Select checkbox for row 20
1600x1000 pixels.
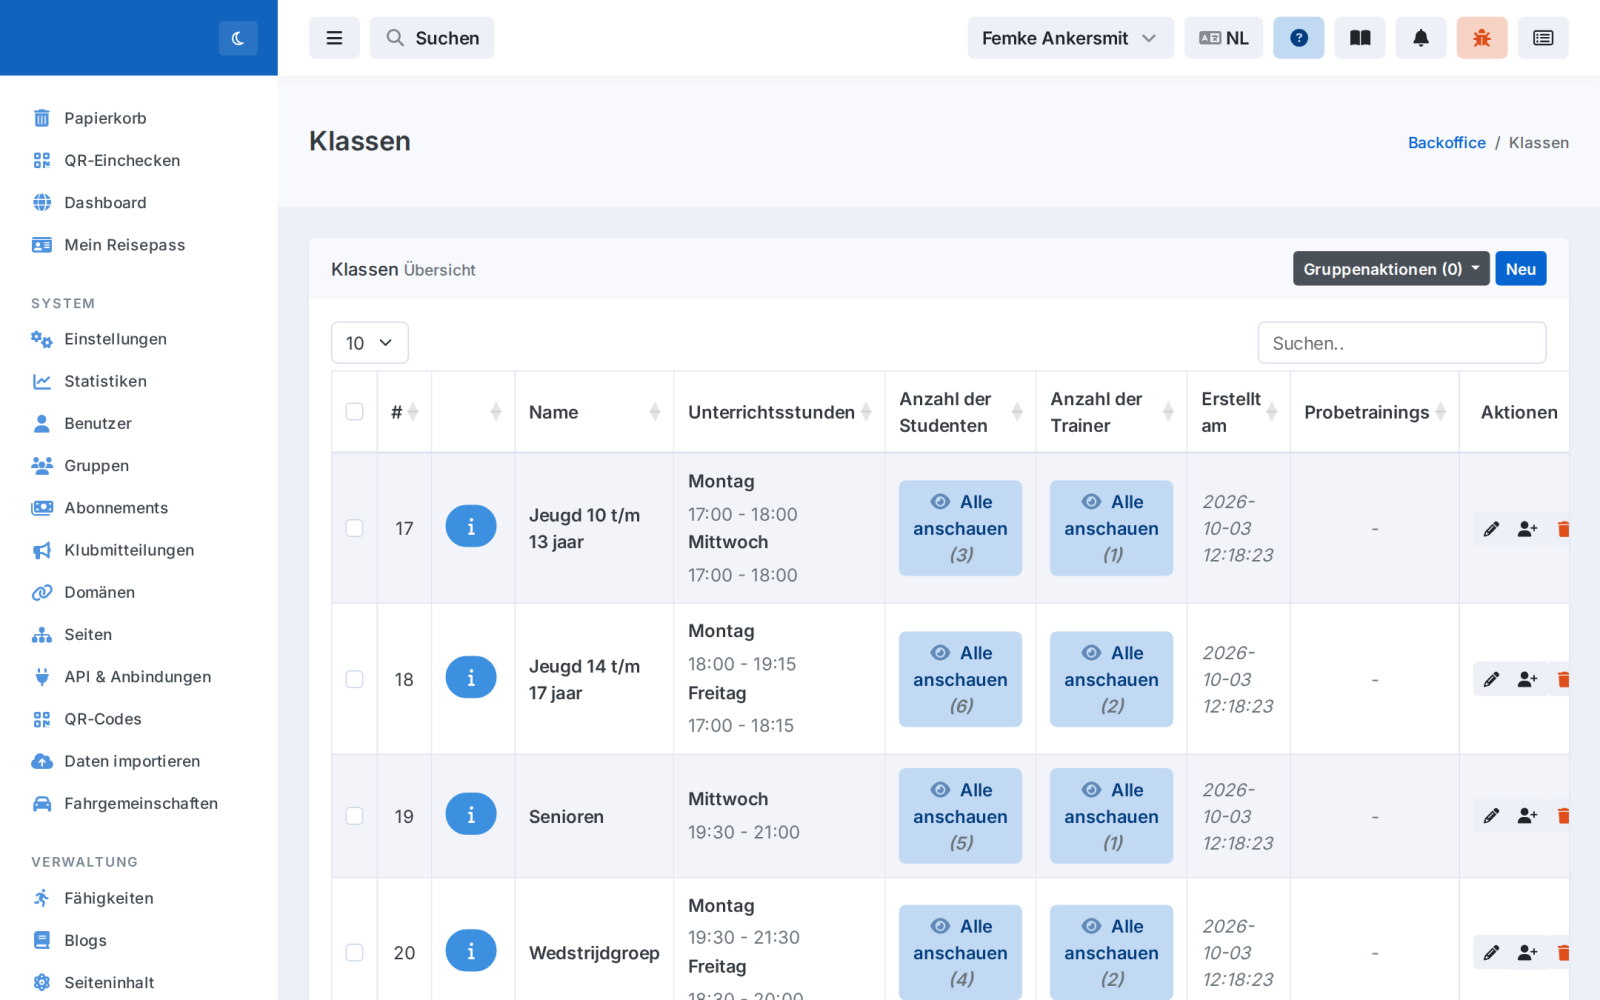(354, 953)
